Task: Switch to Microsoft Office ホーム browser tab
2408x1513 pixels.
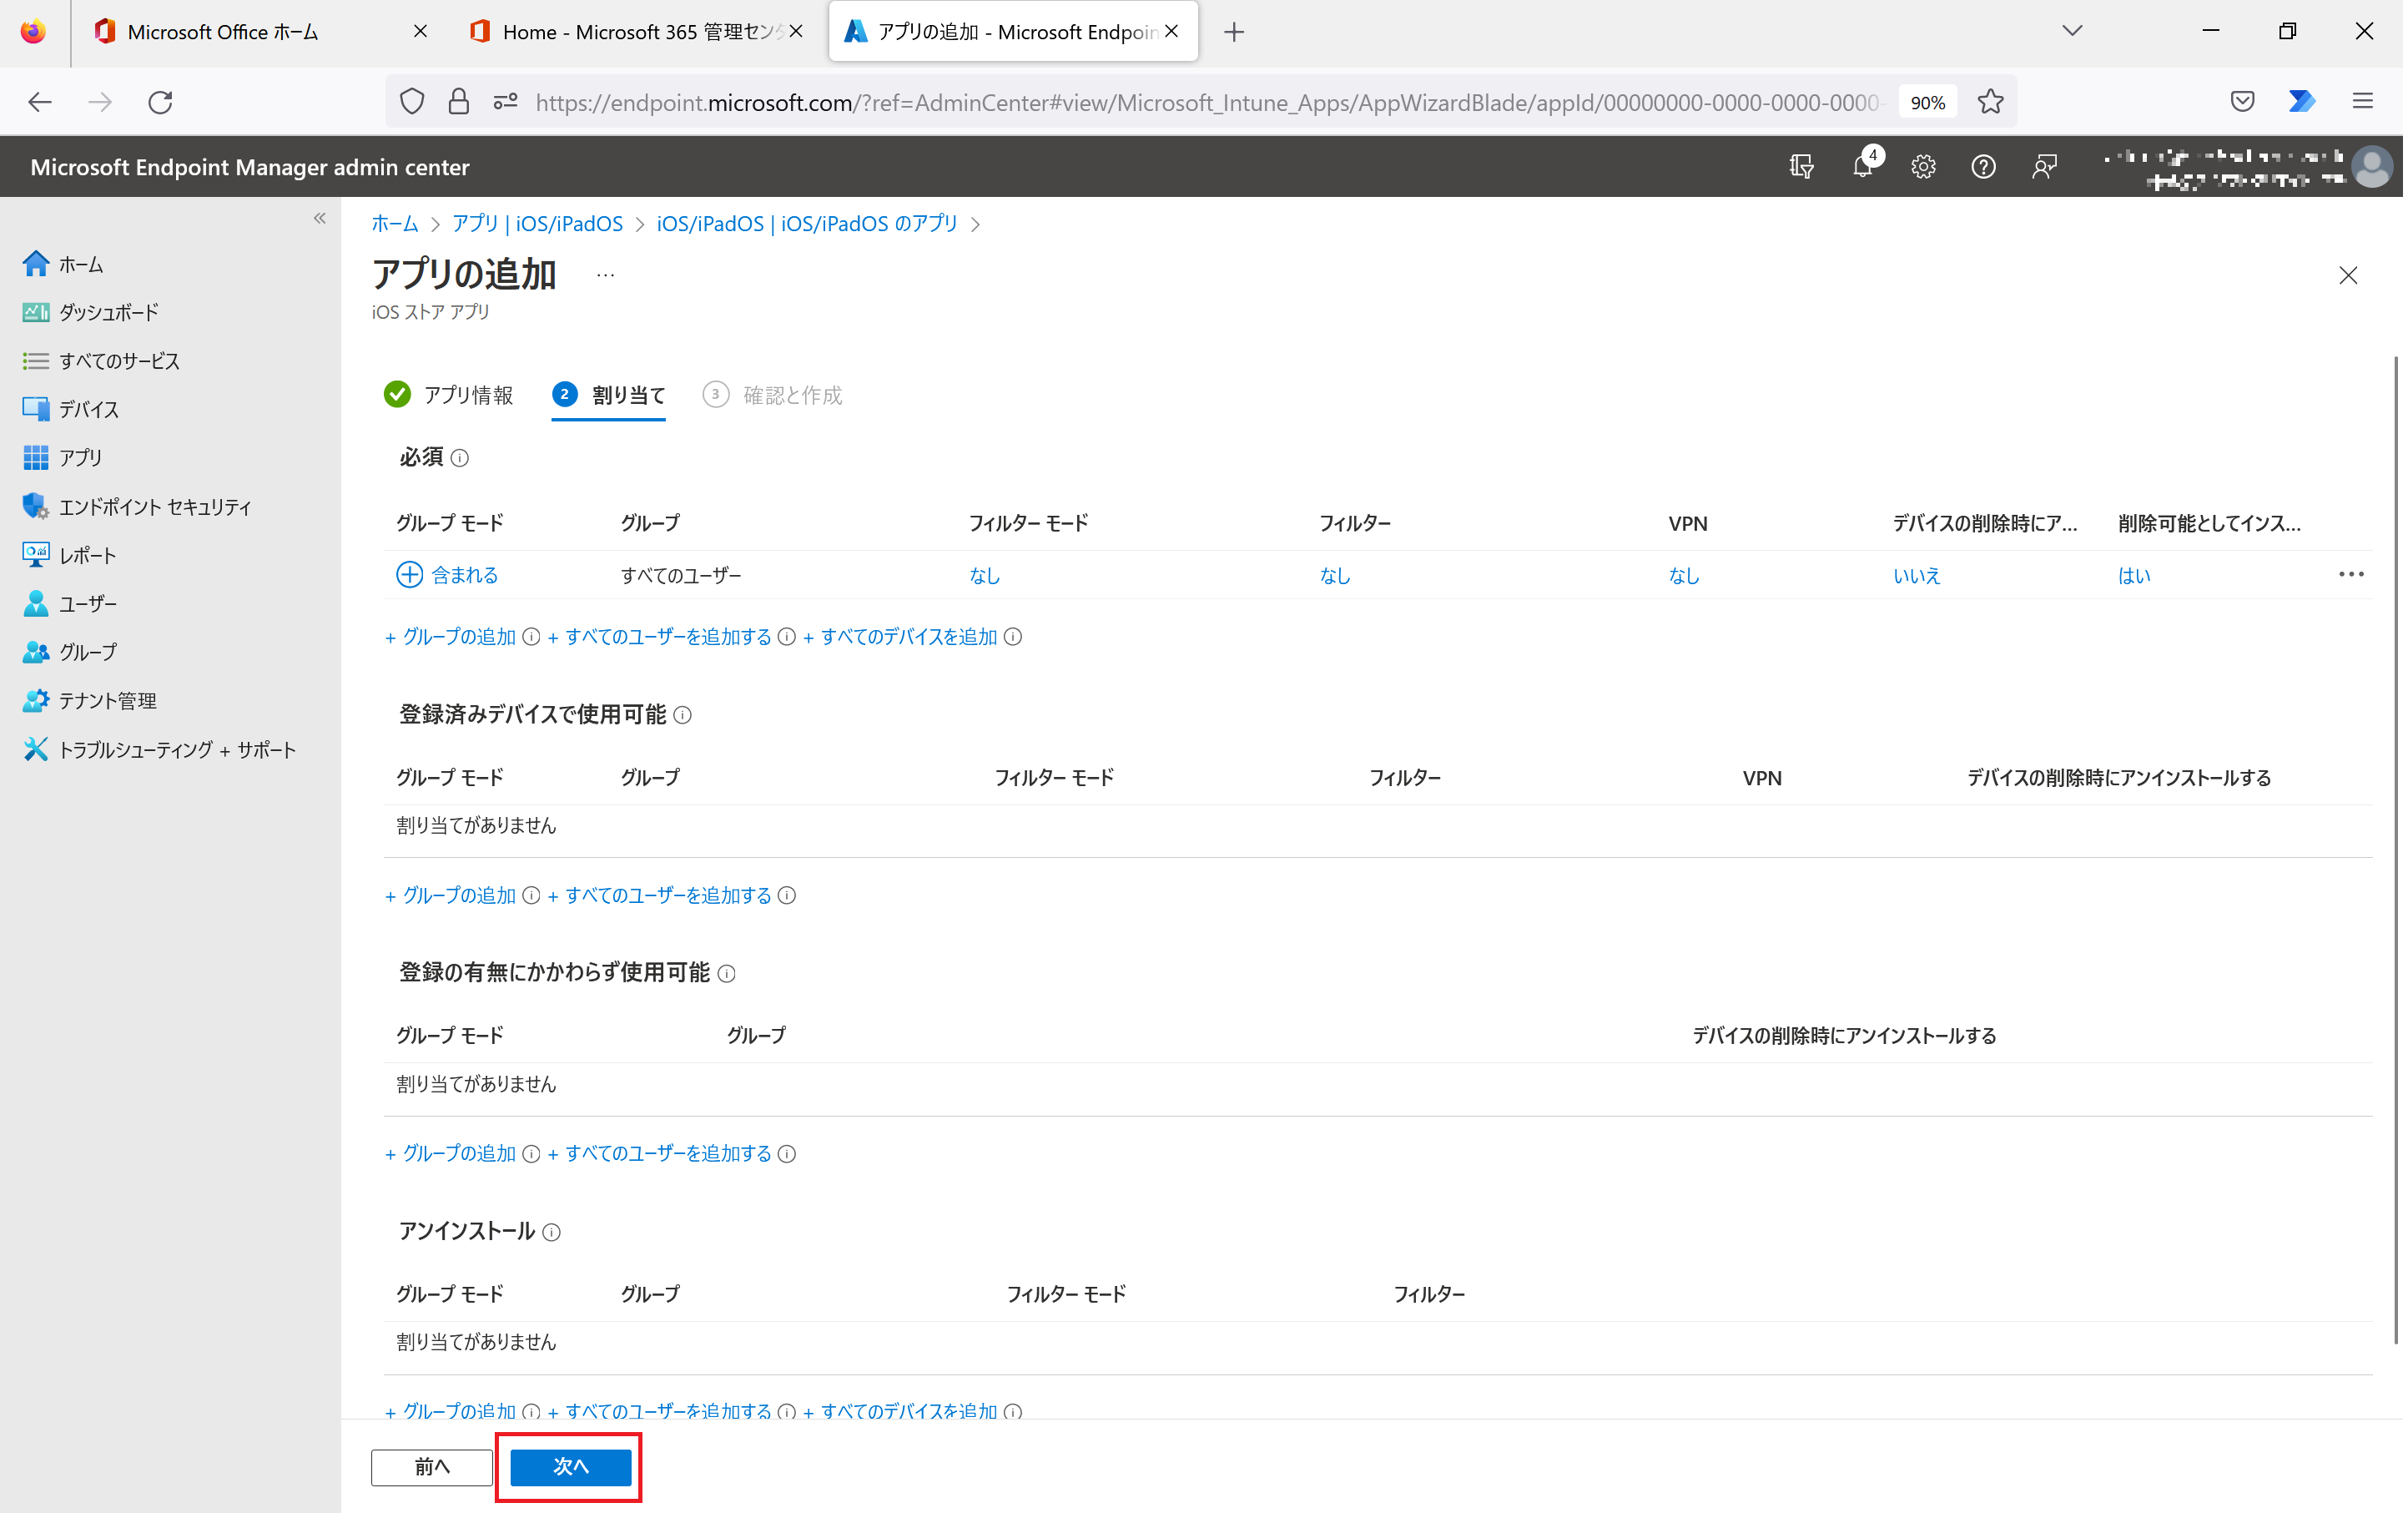Action: (x=260, y=32)
